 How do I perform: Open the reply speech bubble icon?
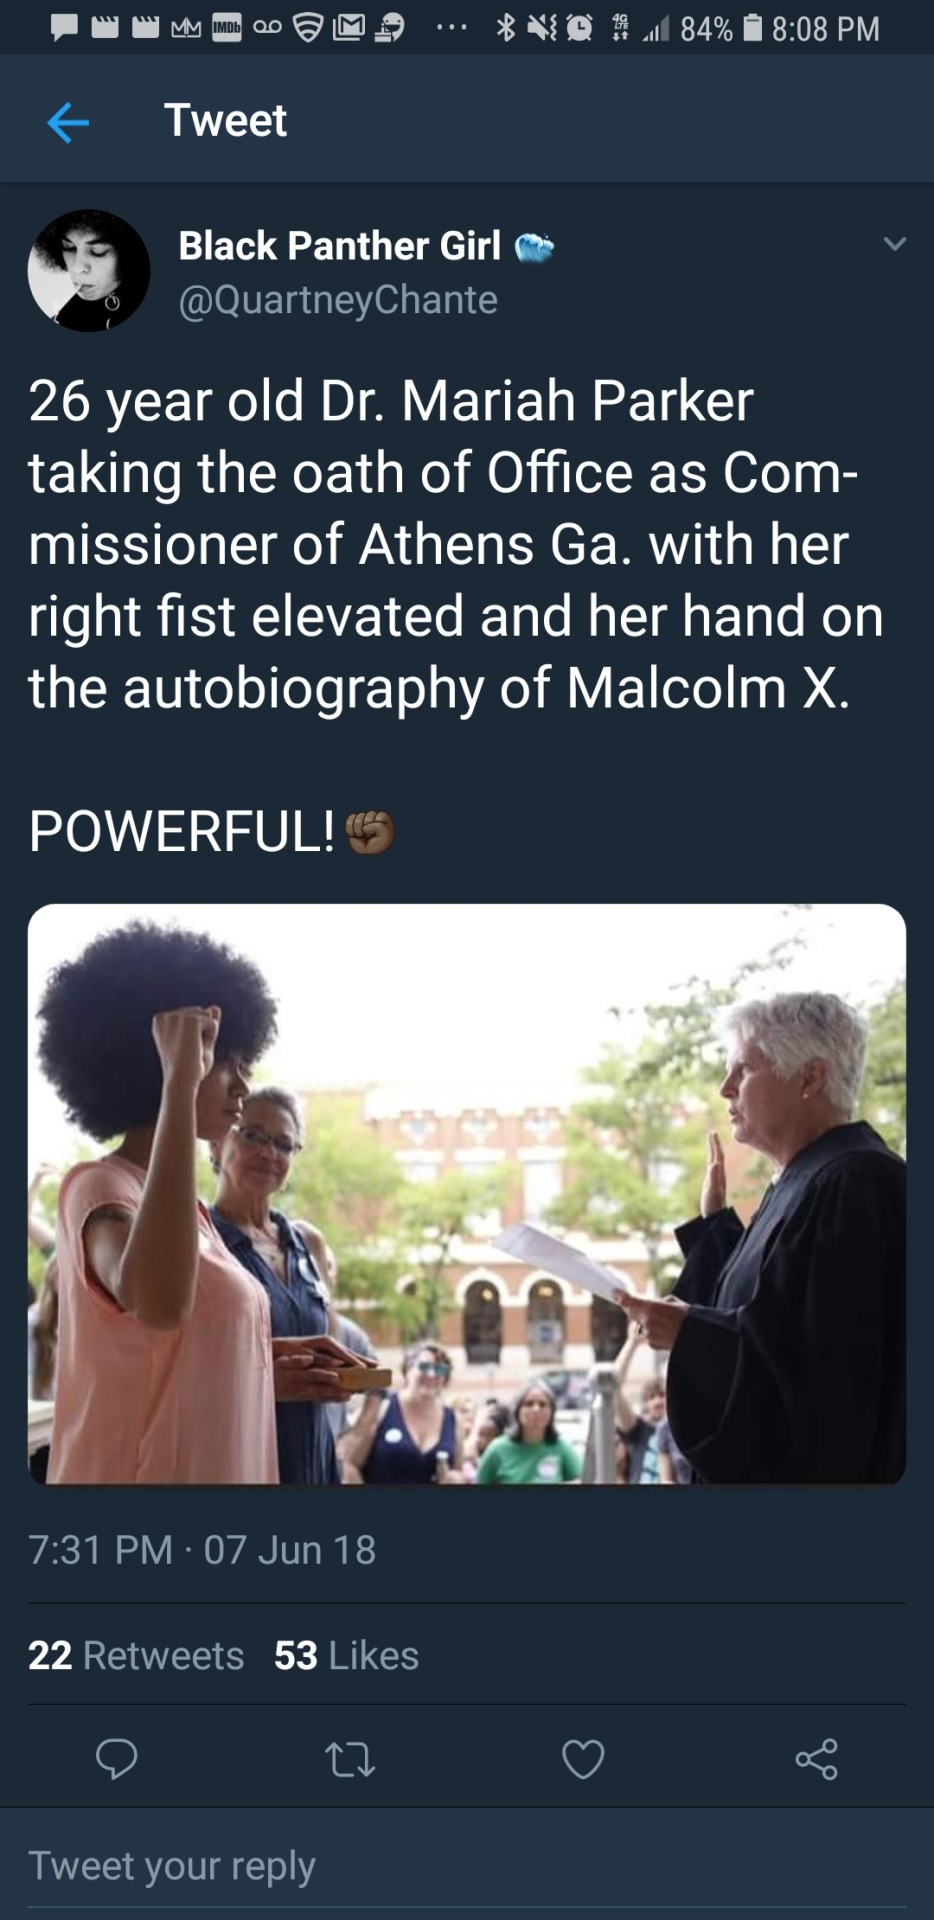[116, 1759]
